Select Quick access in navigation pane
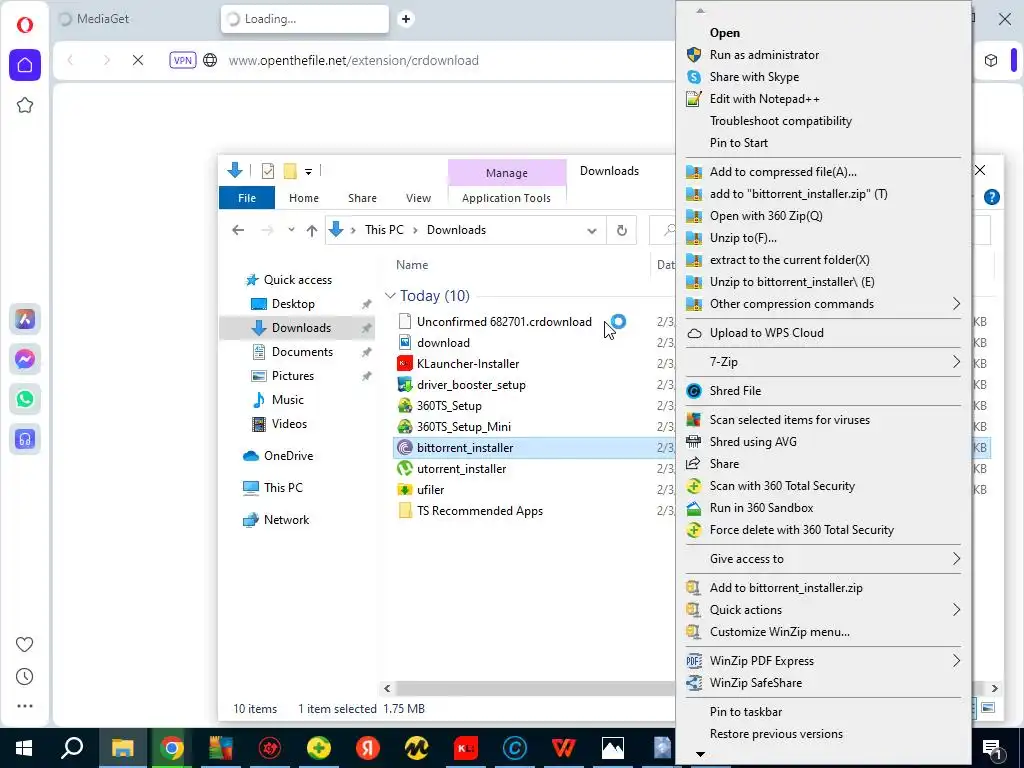This screenshot has width=1024, height=768. pos(298,280)
